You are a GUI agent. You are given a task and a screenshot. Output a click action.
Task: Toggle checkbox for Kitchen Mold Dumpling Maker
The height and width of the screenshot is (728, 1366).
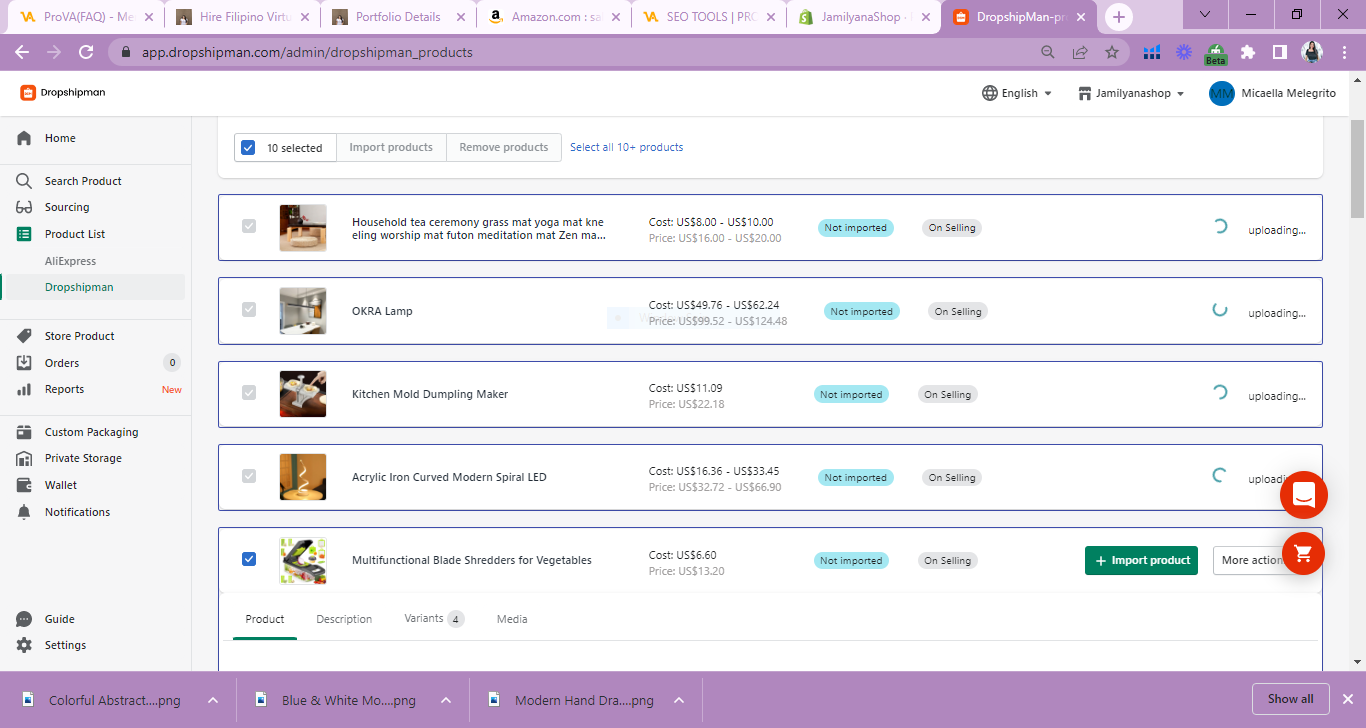249,393
